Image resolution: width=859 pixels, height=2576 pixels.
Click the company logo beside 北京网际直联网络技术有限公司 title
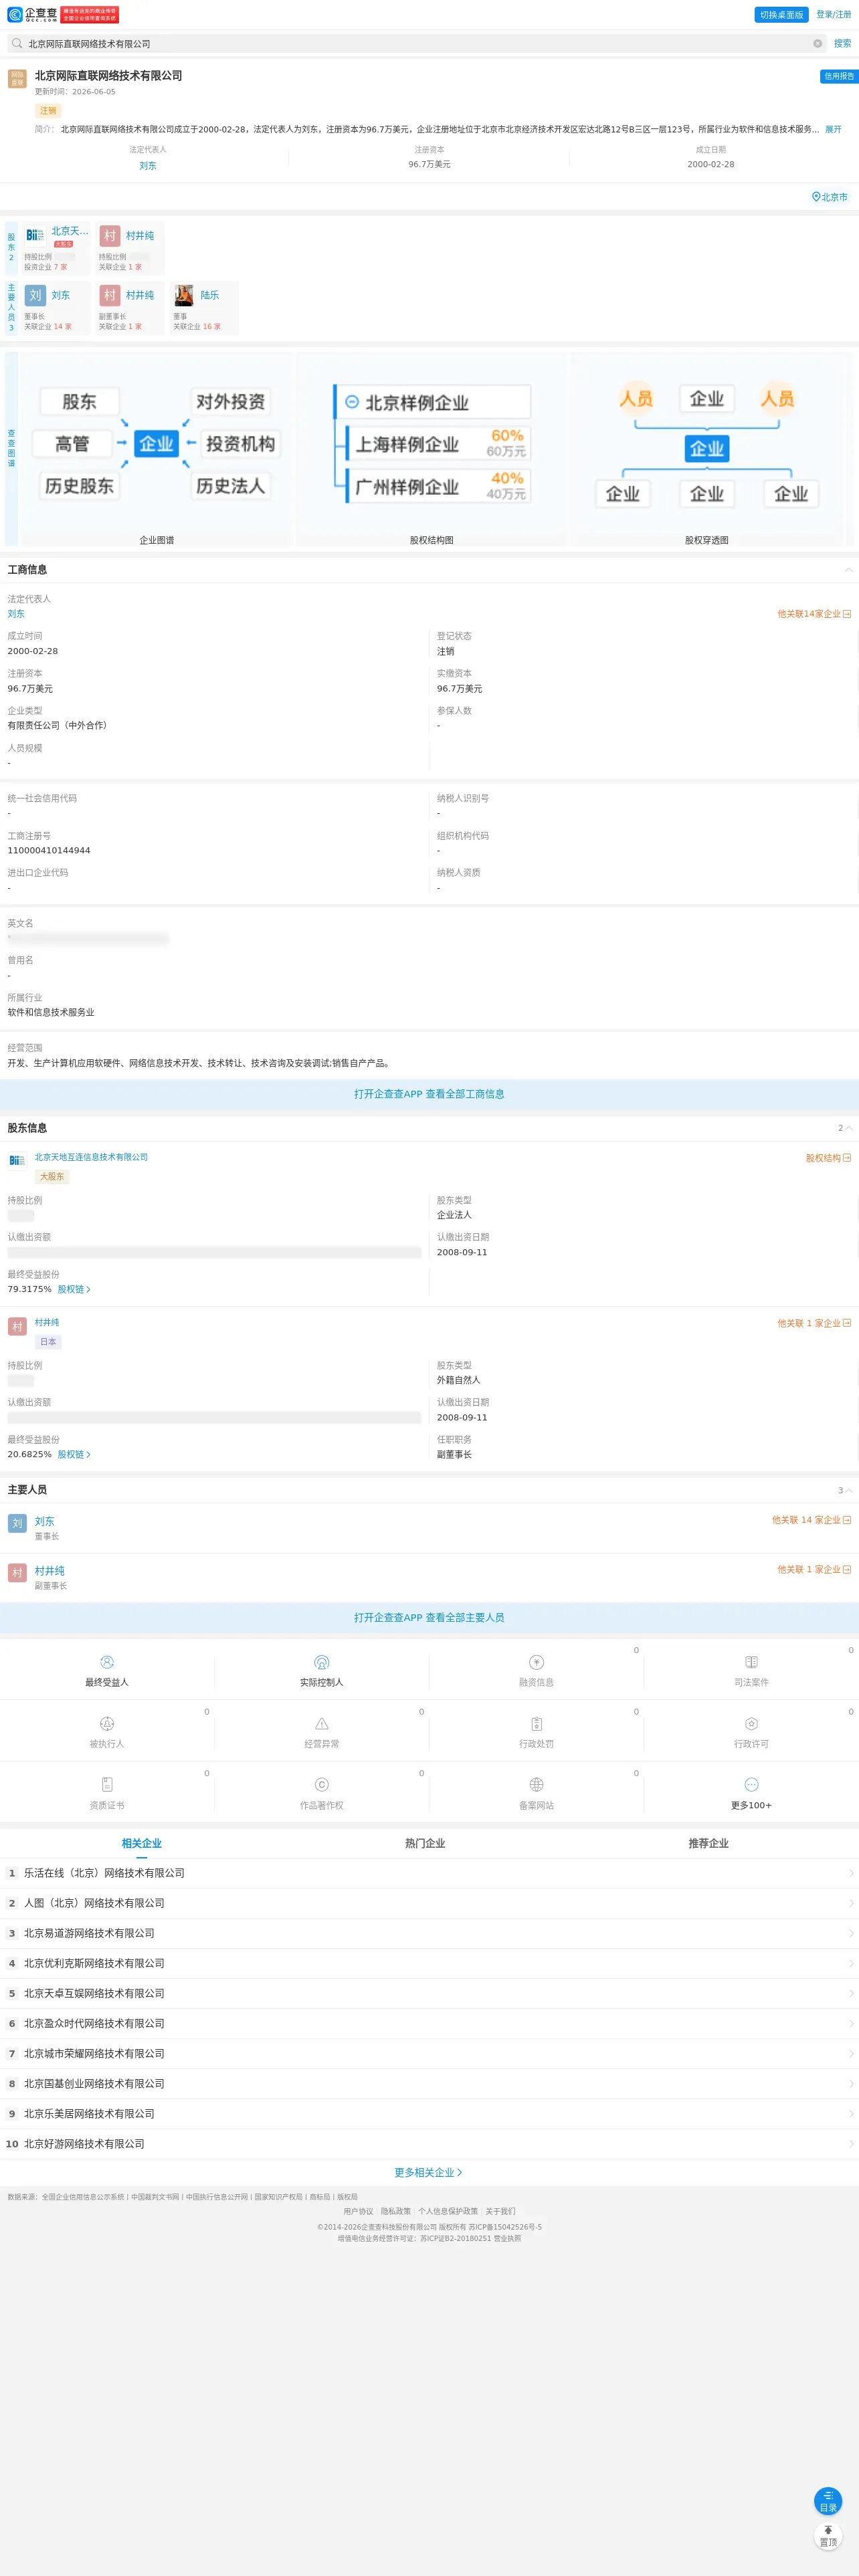[x=17, y=79]
